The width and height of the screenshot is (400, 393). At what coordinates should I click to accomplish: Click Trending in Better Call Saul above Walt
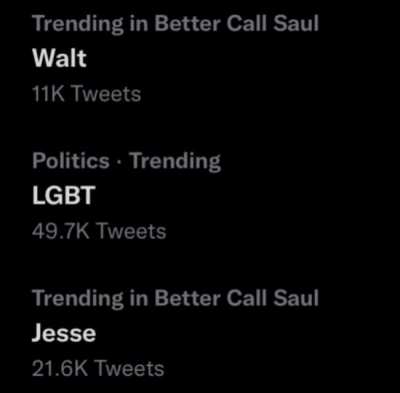(x=175, y=24)
